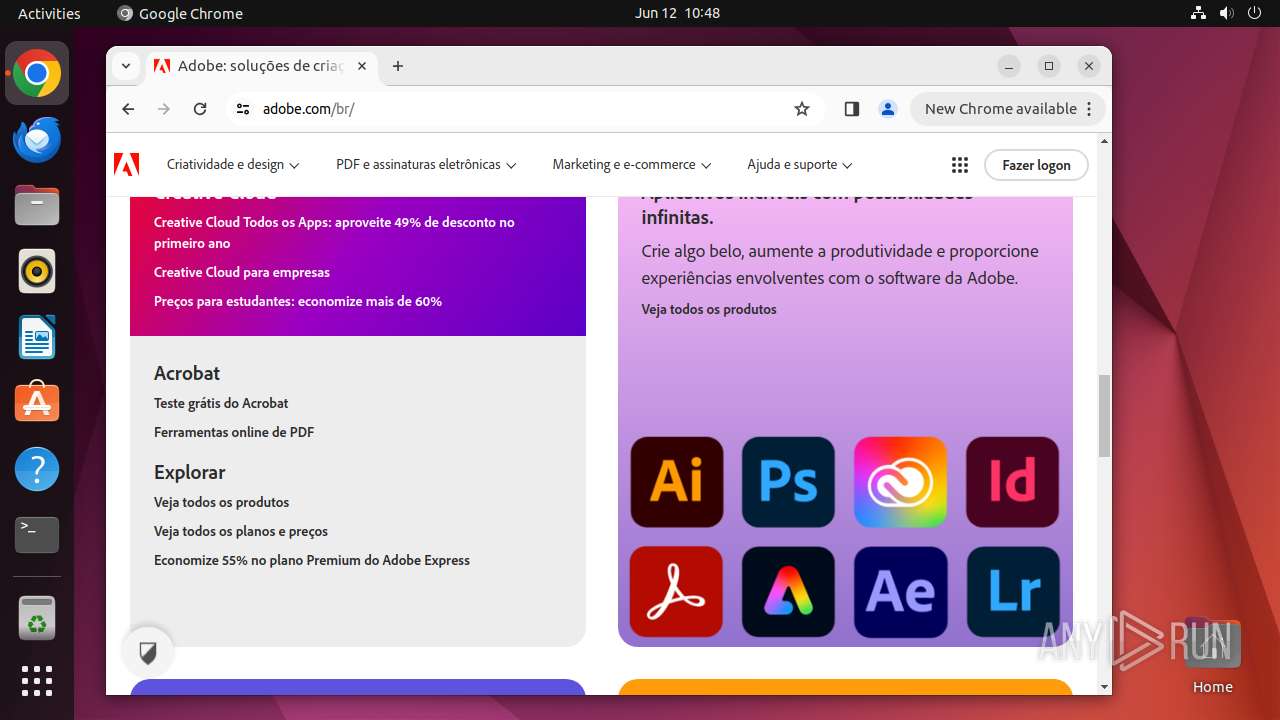Open a new Chrome tab
1280x720 pixels.
pyautogui.click(x=398, y=66)
